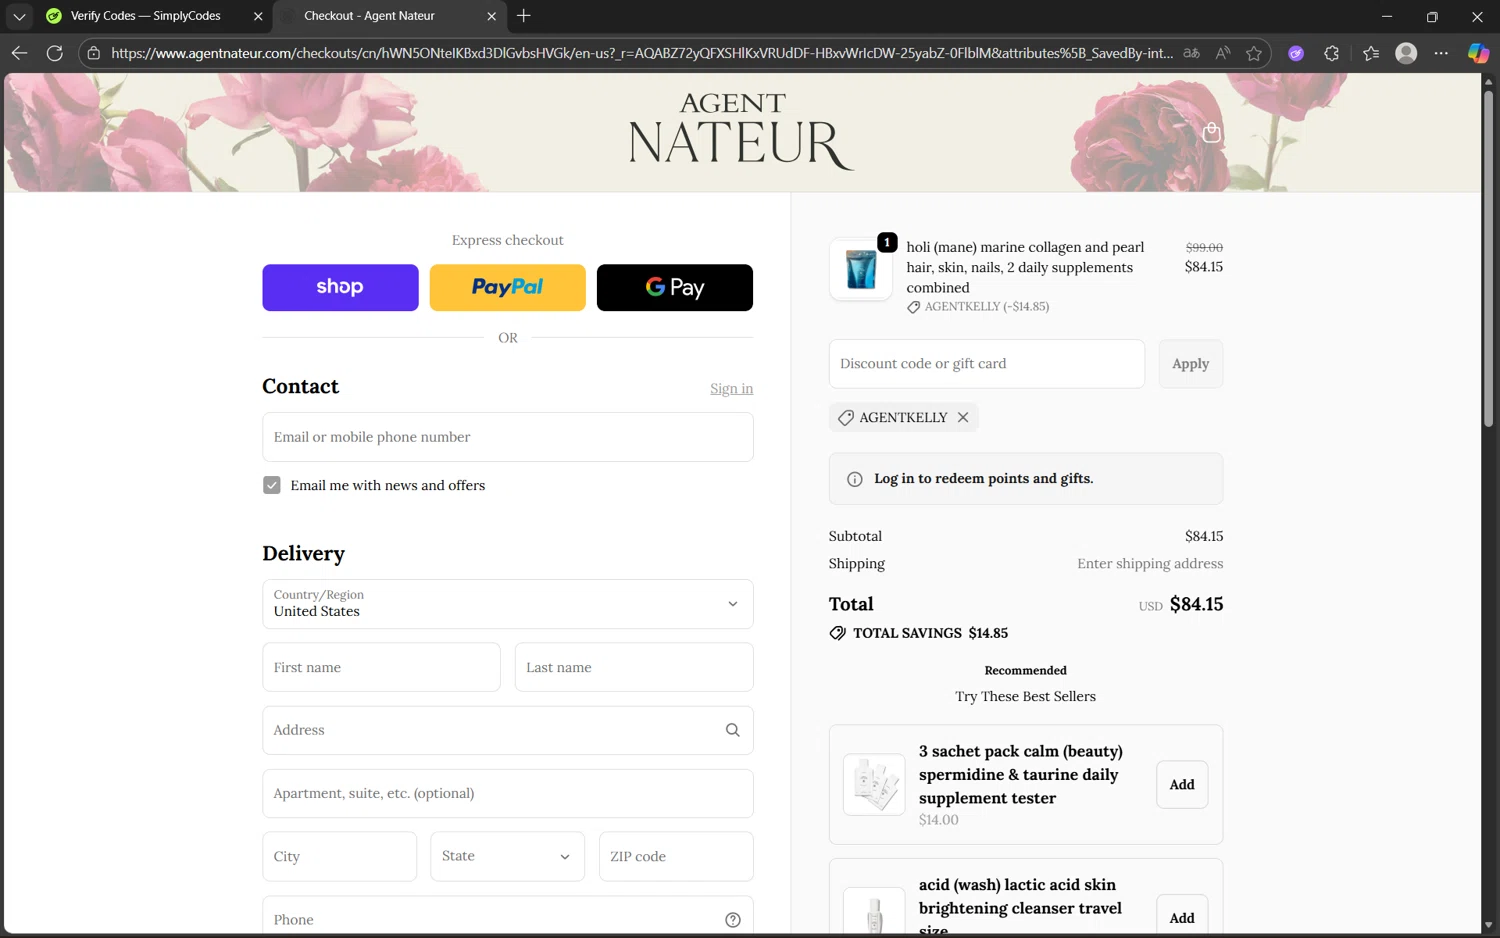Click the browser address bar URL
The image size is (1500, 938).
(642, 53)
